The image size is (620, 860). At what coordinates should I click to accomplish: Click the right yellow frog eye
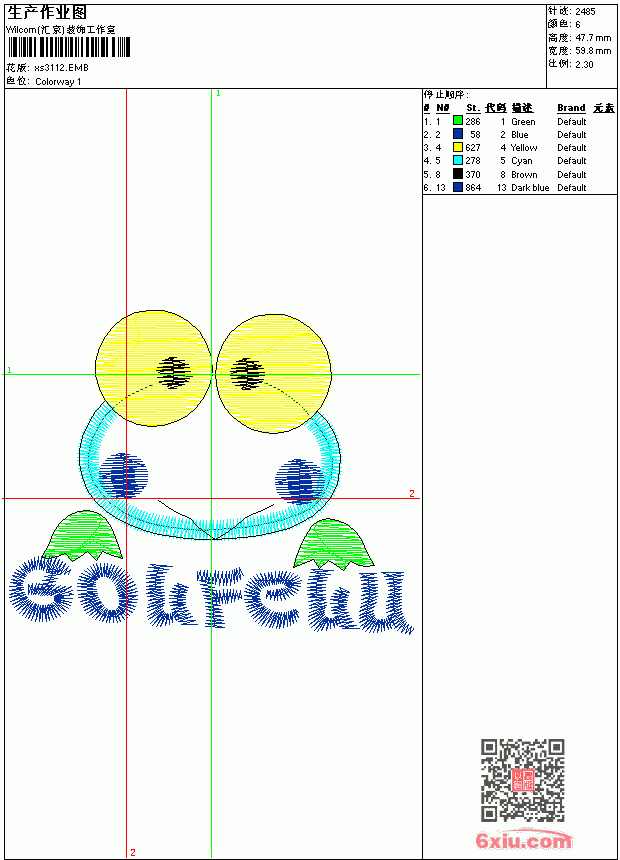[x=274, y=374]
